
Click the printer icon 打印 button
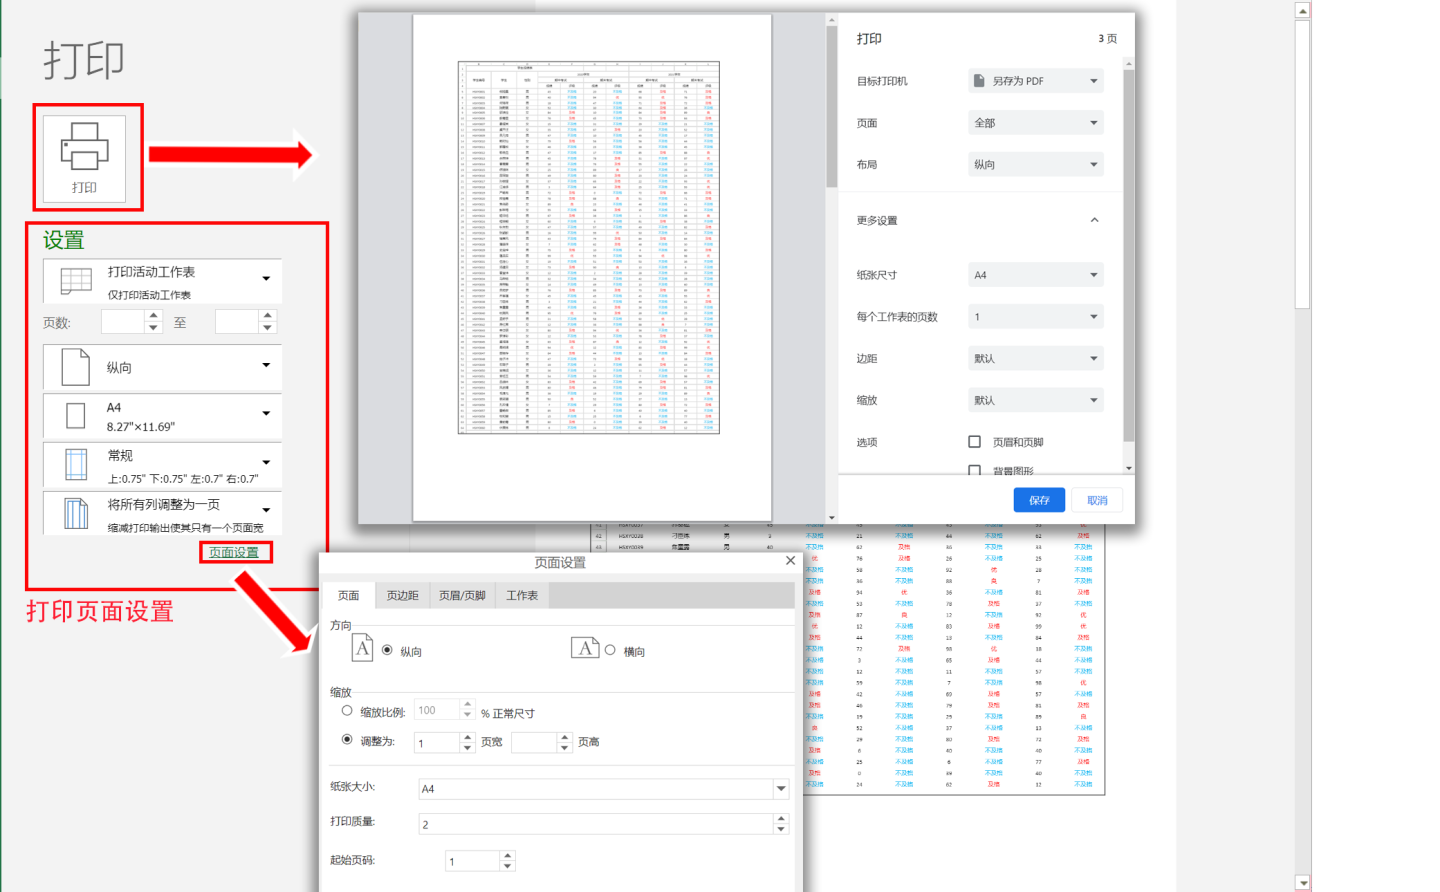[84, 158]
